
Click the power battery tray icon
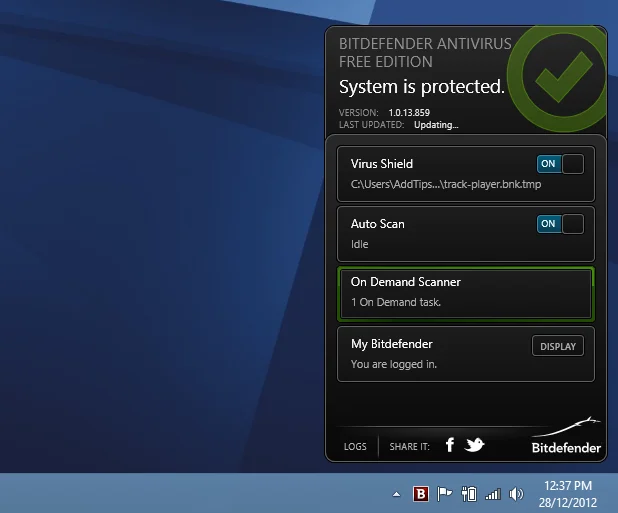(x=469, y=494)
